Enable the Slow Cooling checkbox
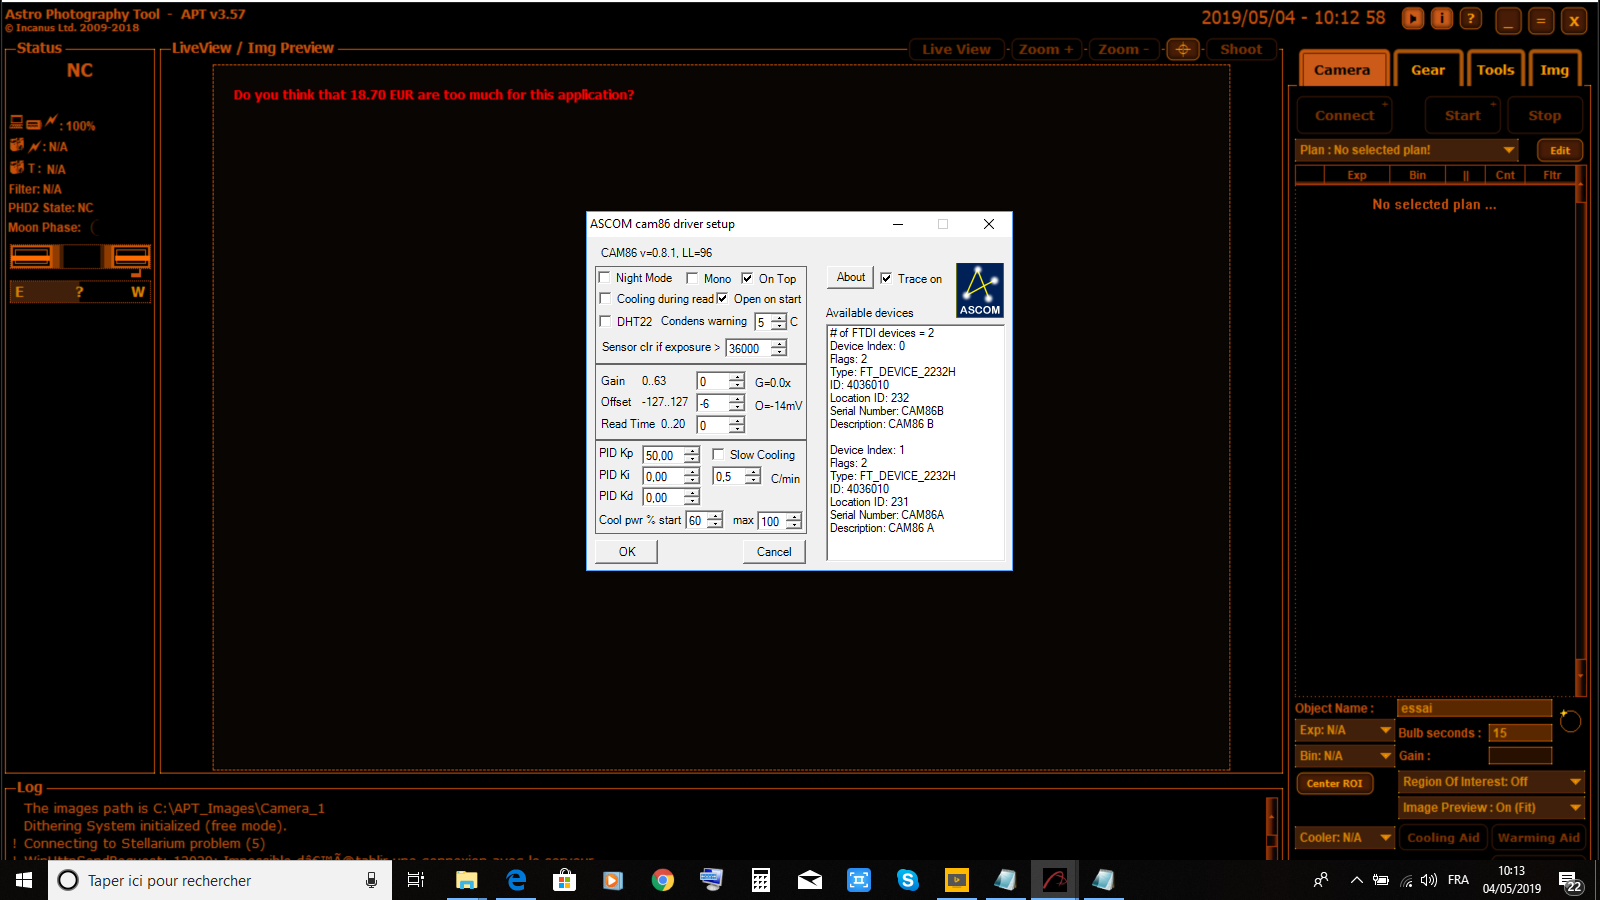The image size is (1600, 900). 718,454
